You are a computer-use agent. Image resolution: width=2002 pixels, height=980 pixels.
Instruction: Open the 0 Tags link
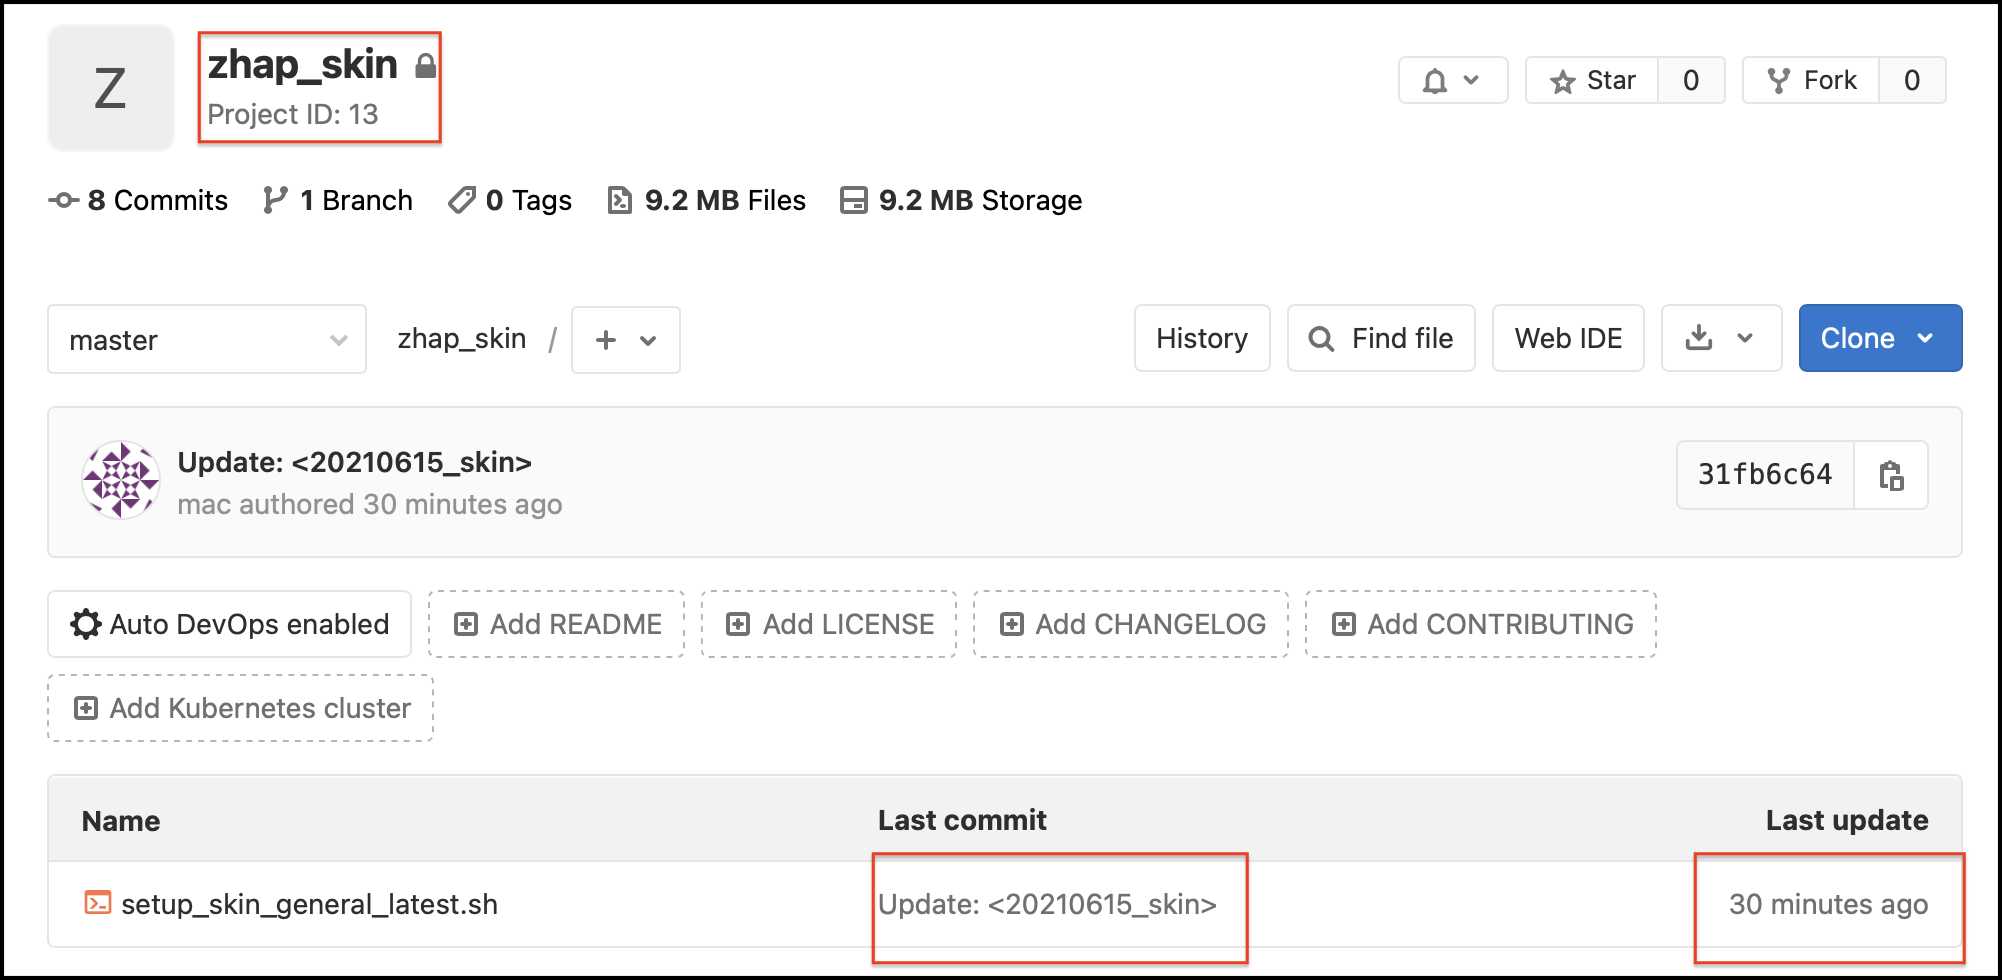[510, 200]
